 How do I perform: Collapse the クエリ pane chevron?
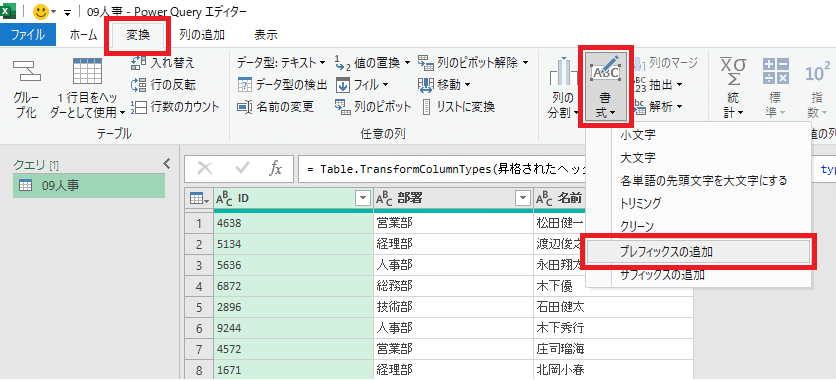point(166,163)
